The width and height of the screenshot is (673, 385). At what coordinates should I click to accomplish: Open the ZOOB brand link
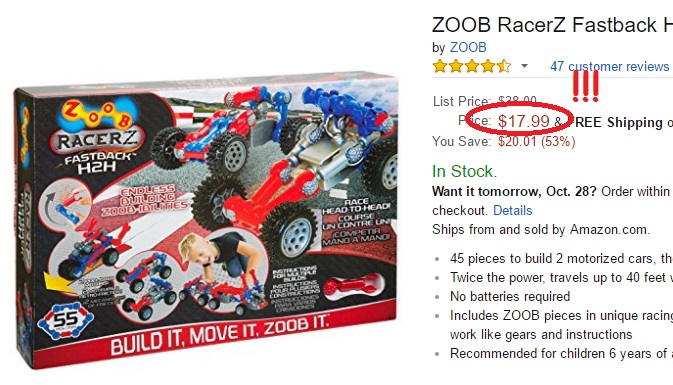point(468,47)
